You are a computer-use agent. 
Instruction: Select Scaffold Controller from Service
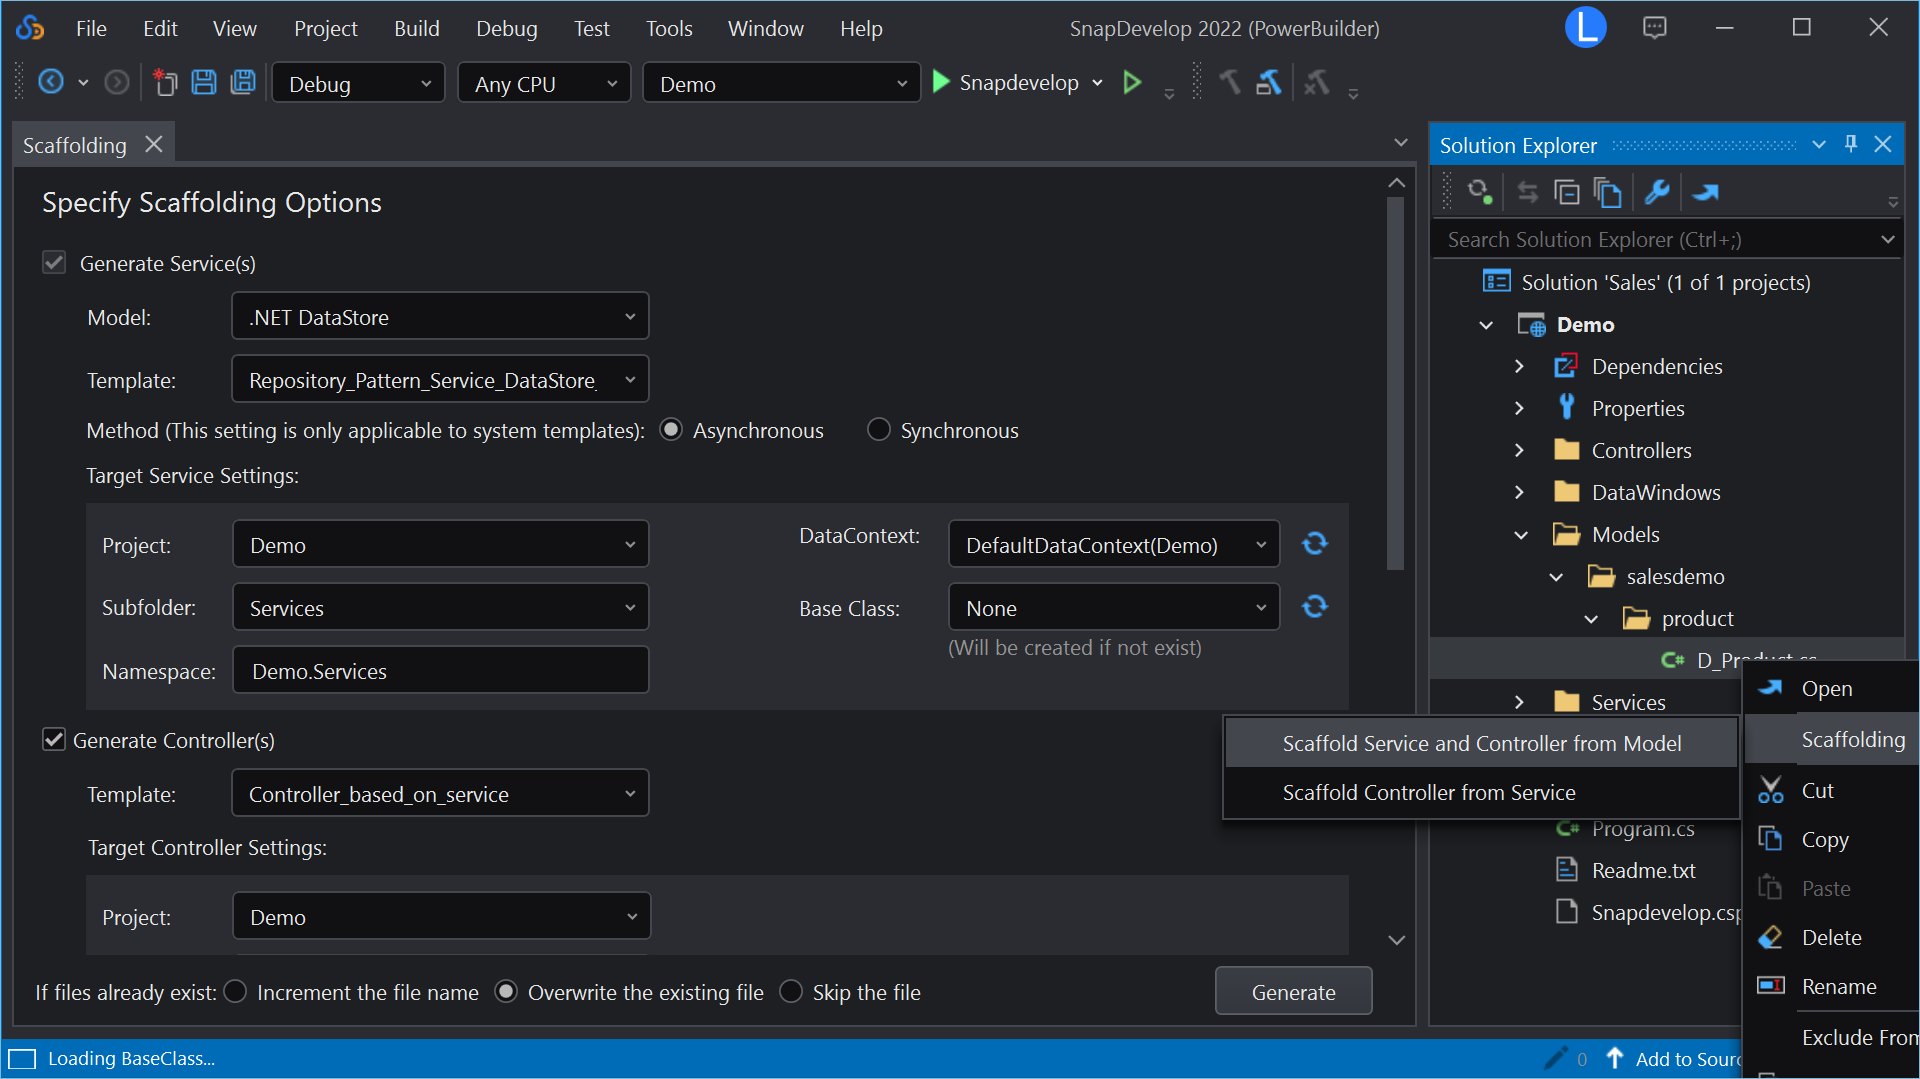tap(1481, 792)
